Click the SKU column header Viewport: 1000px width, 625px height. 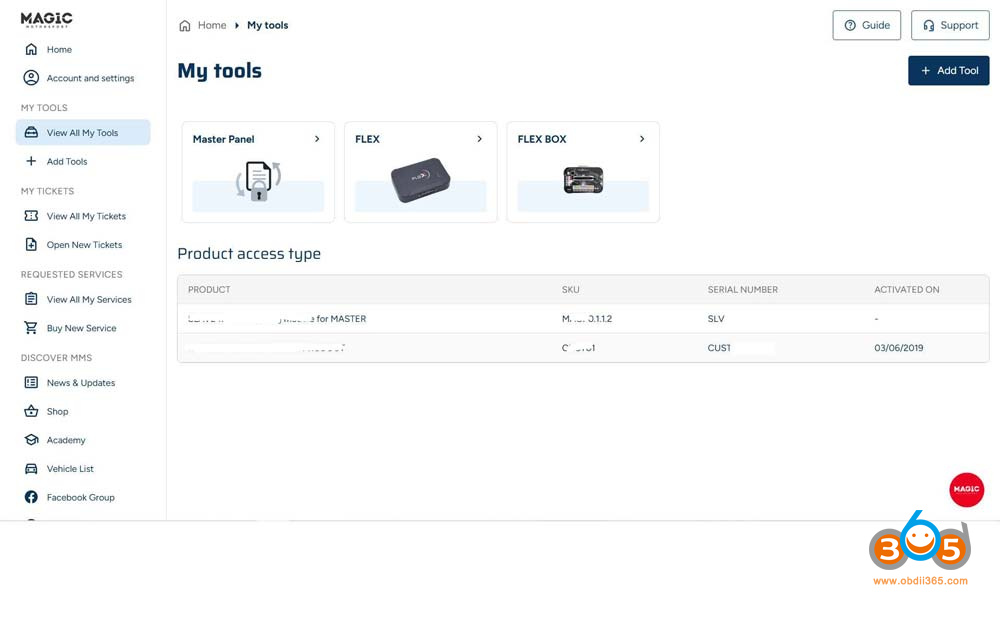[571, 290]
